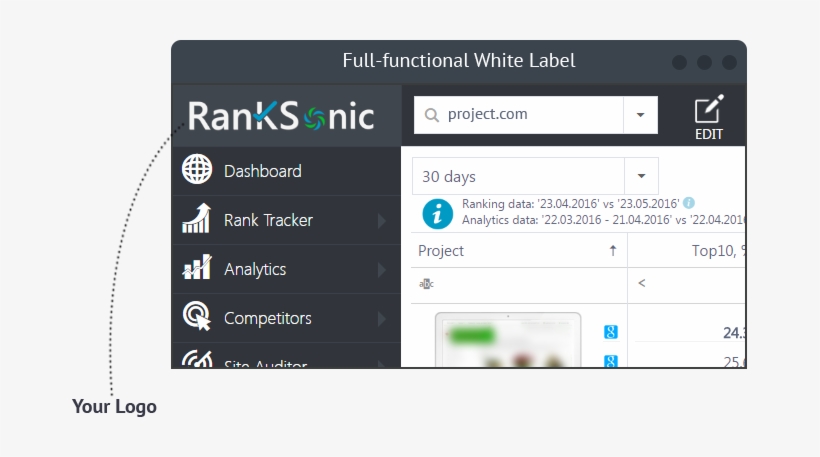Image resolution: width=820 pixels, height=457 pixels.
Task: Expand the Competitors submenu arrow
Action: point(382,319)
